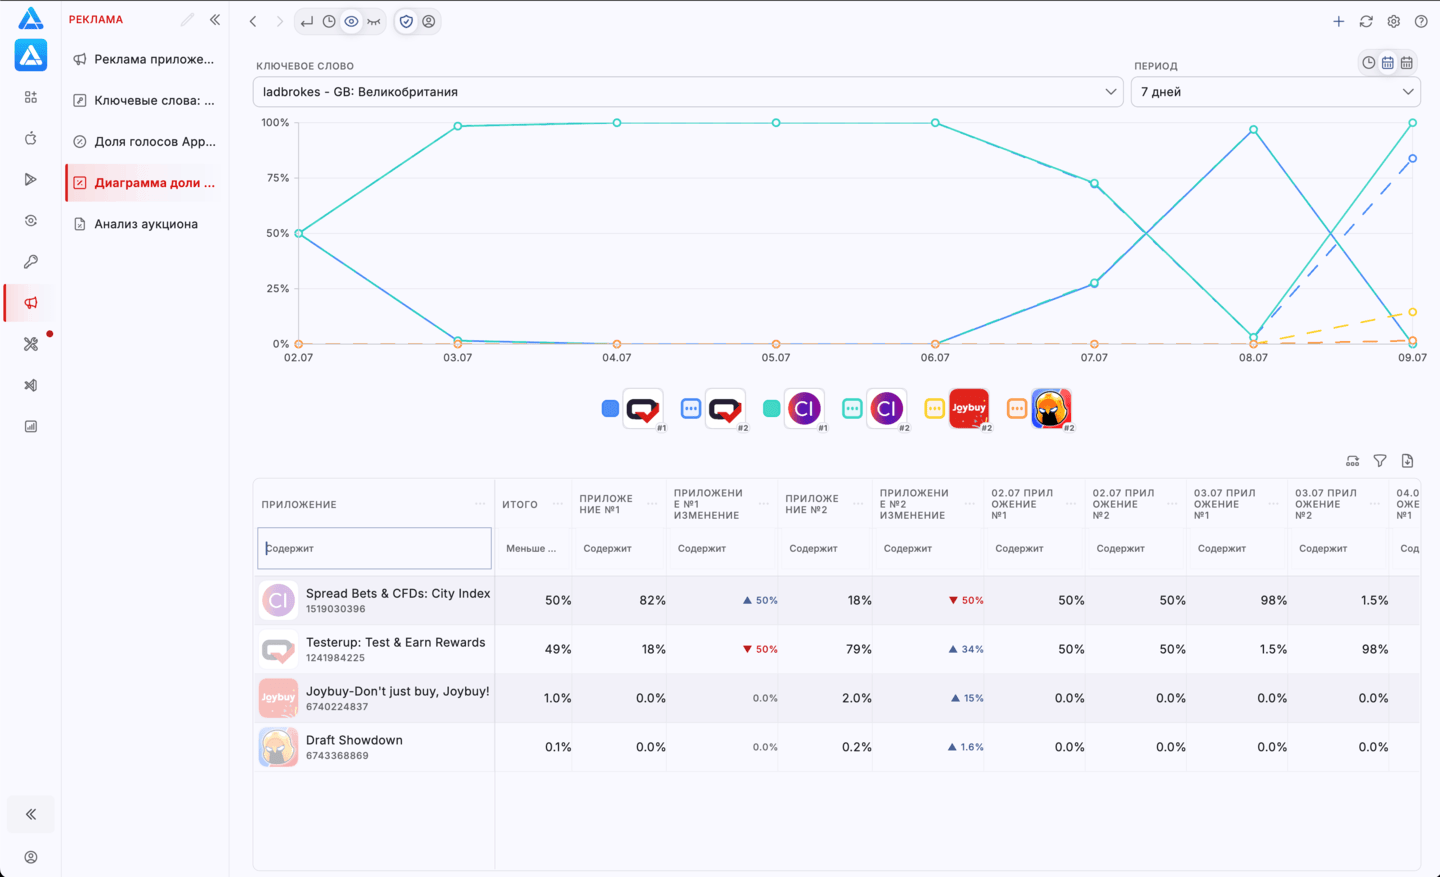Click the table transpose icon above table
The image size is (1440, 877).
click(x=1352, y=461)
